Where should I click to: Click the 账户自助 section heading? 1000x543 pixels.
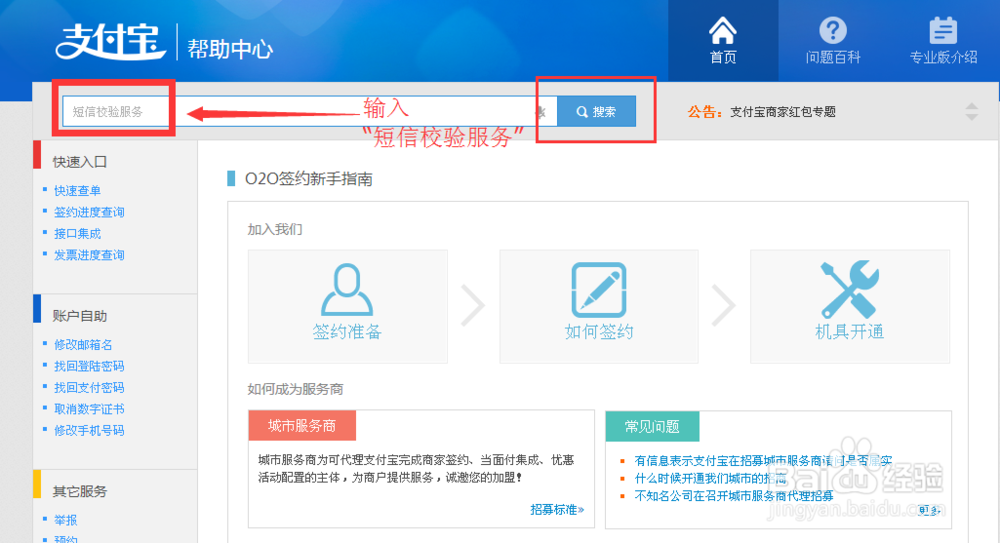[x=80, y=316]
